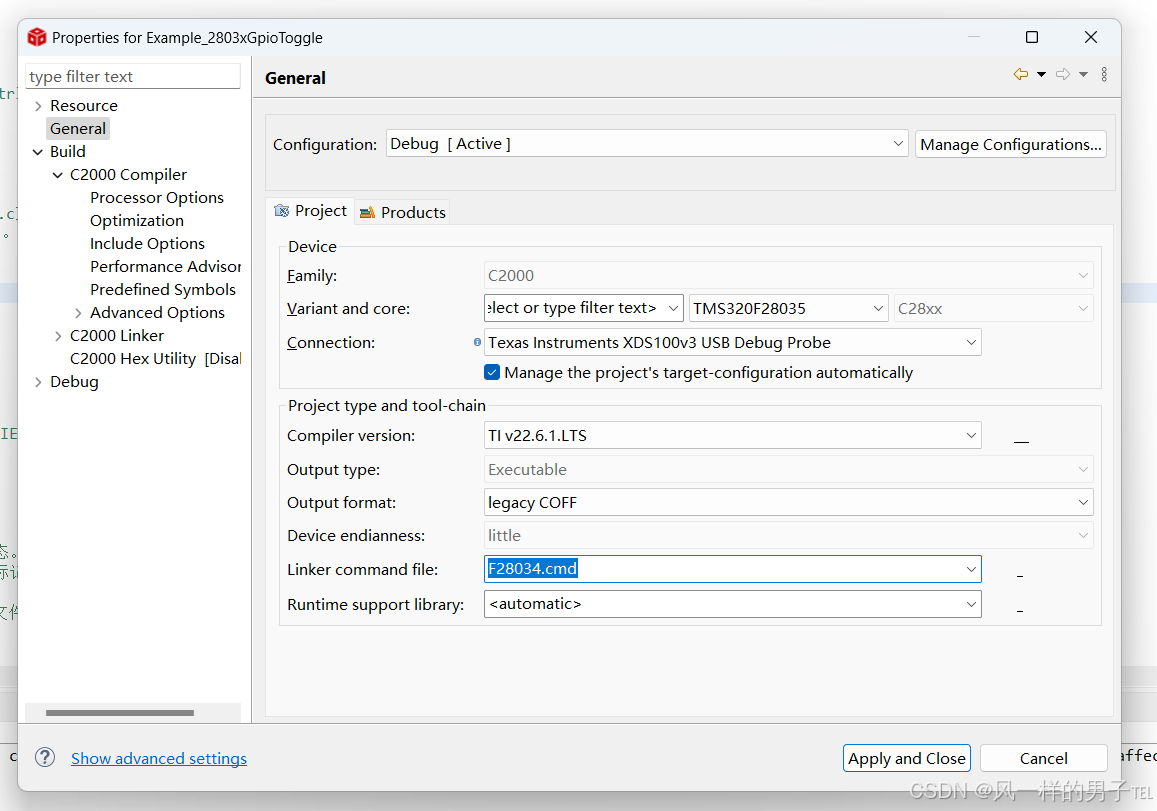The height and width of the screenshot is (811, 1157).
Task: Click the help question mark icon
Action: pos(45,757)
